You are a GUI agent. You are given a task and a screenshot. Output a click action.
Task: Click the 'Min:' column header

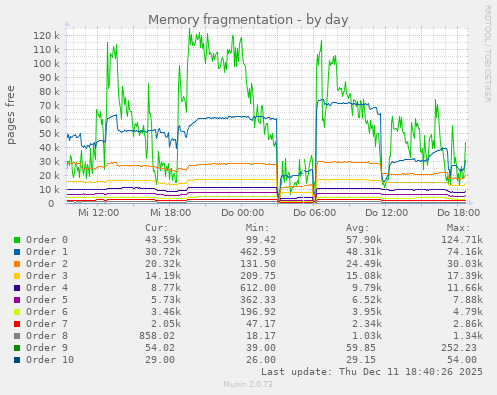click(257, 228)
